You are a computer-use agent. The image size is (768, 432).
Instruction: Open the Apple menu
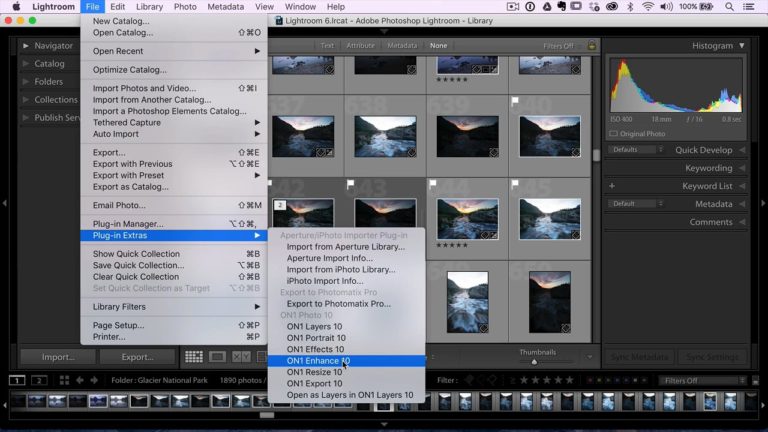(16, 7)
